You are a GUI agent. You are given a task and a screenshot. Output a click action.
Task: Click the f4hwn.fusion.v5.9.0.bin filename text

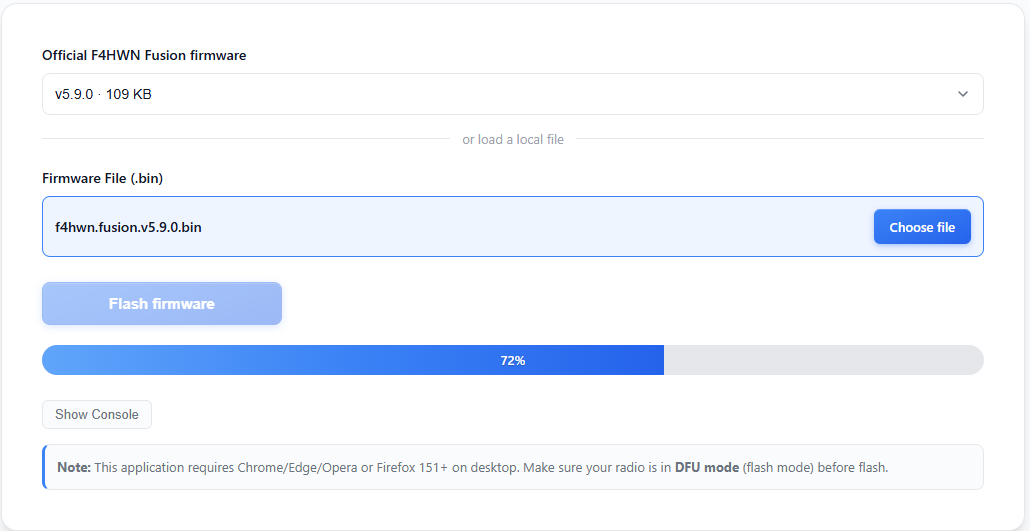click(128, 227)
